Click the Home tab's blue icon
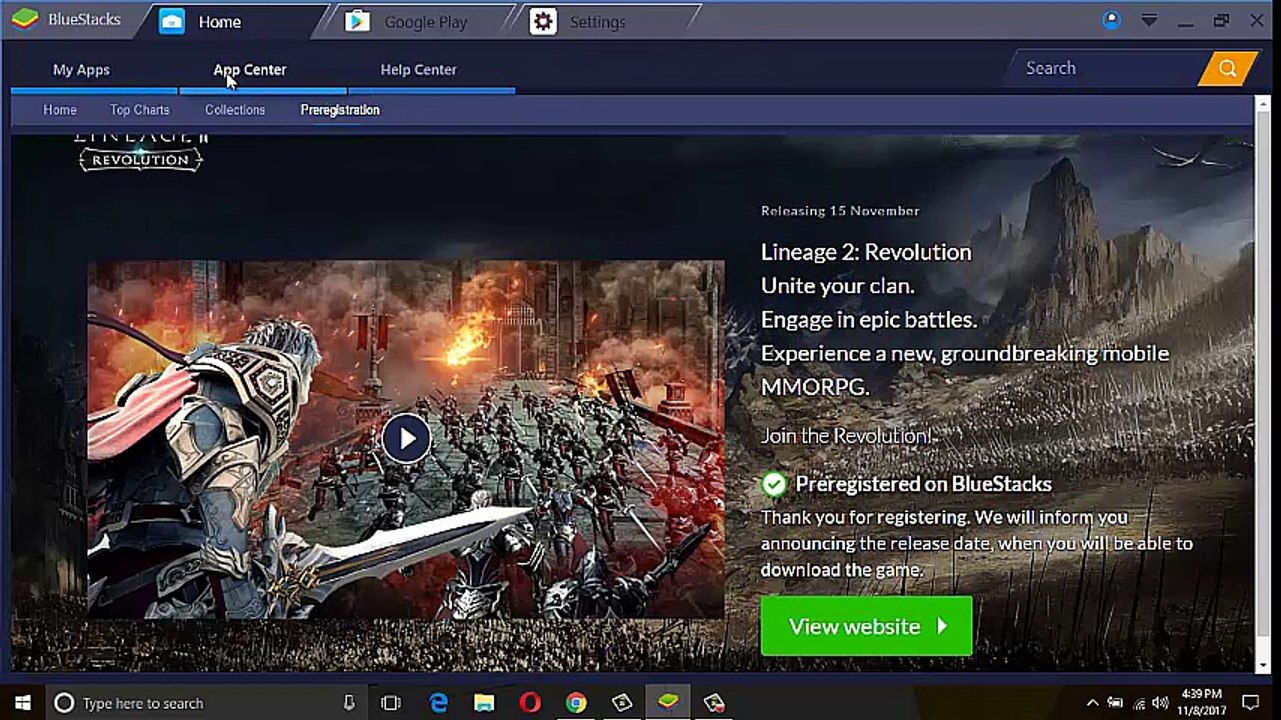The height and width of the screenshot is (720, 1281). 172,21
